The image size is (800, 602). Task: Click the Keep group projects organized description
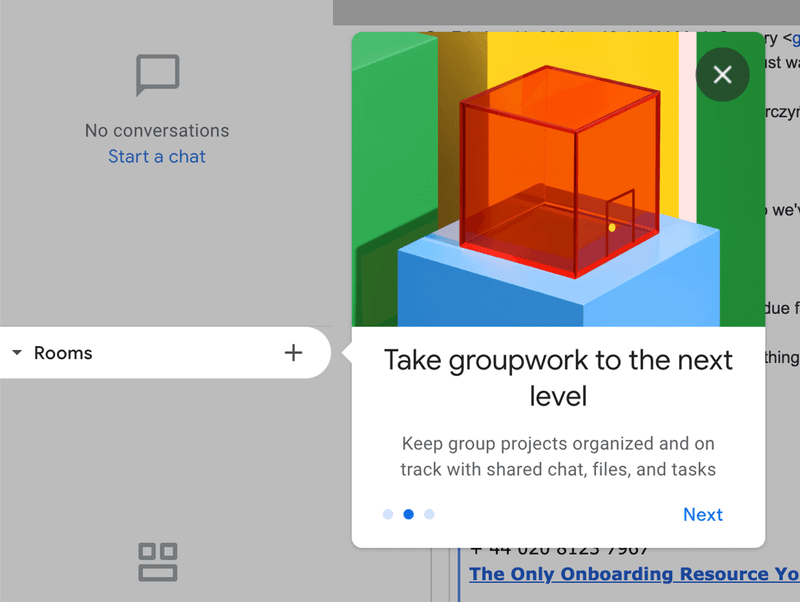click(558, 456)
